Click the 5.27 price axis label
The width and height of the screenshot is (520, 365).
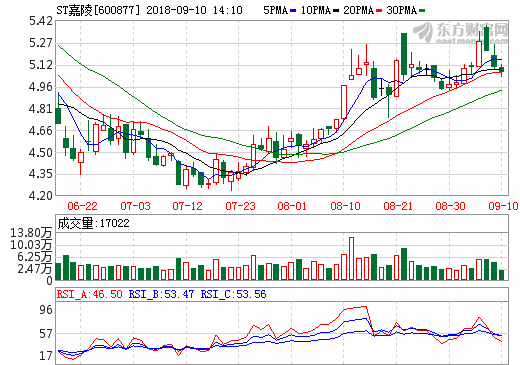[x=41, y=43]
